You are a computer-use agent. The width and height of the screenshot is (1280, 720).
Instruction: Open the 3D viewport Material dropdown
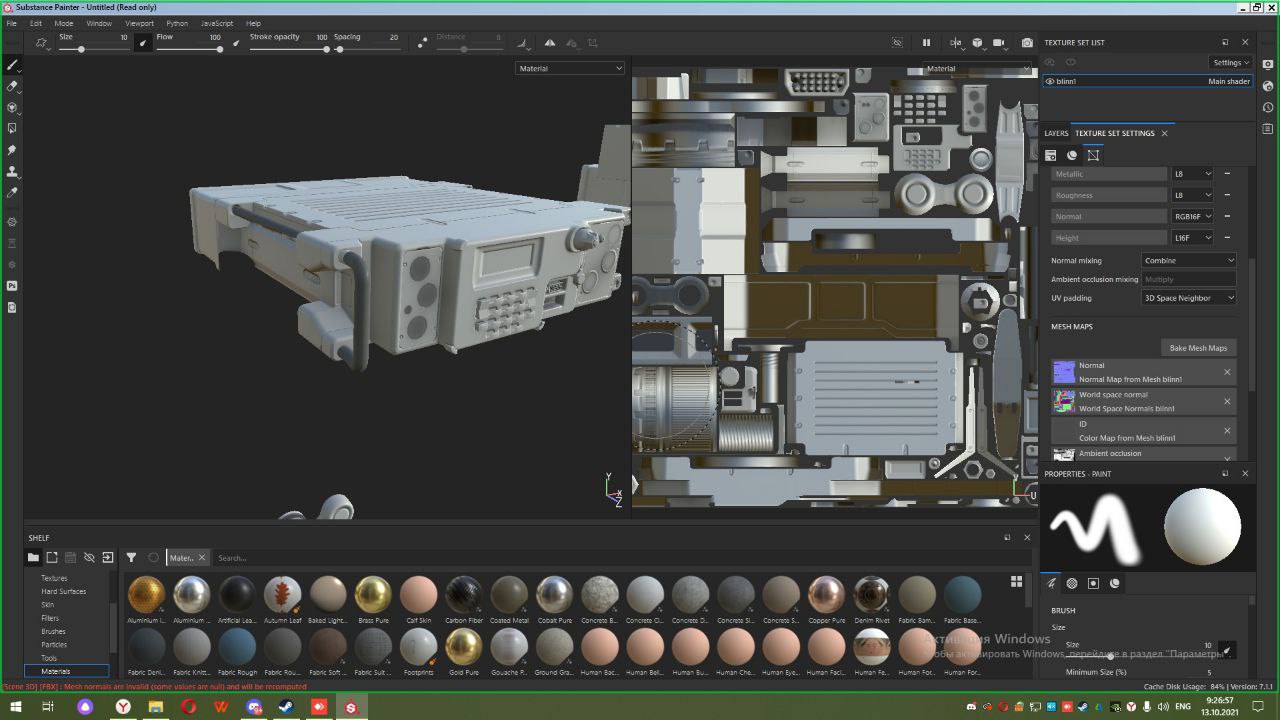coord(570,68)
